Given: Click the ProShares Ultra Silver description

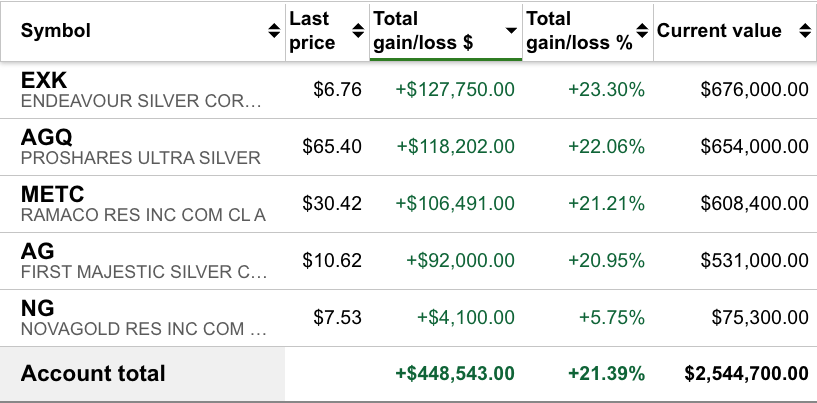Looking at the screenshot, I should 140,158.
